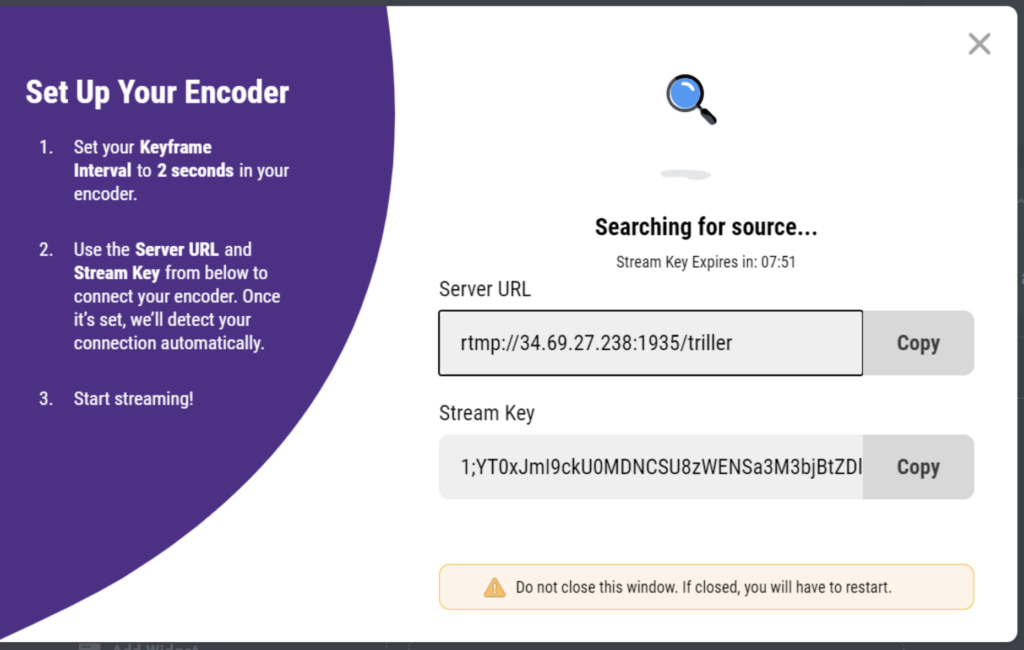1024x650 pixels.
Task: Click the Stream Key Expires countdown
Action: pyautogui.click(x=706, y=262)
